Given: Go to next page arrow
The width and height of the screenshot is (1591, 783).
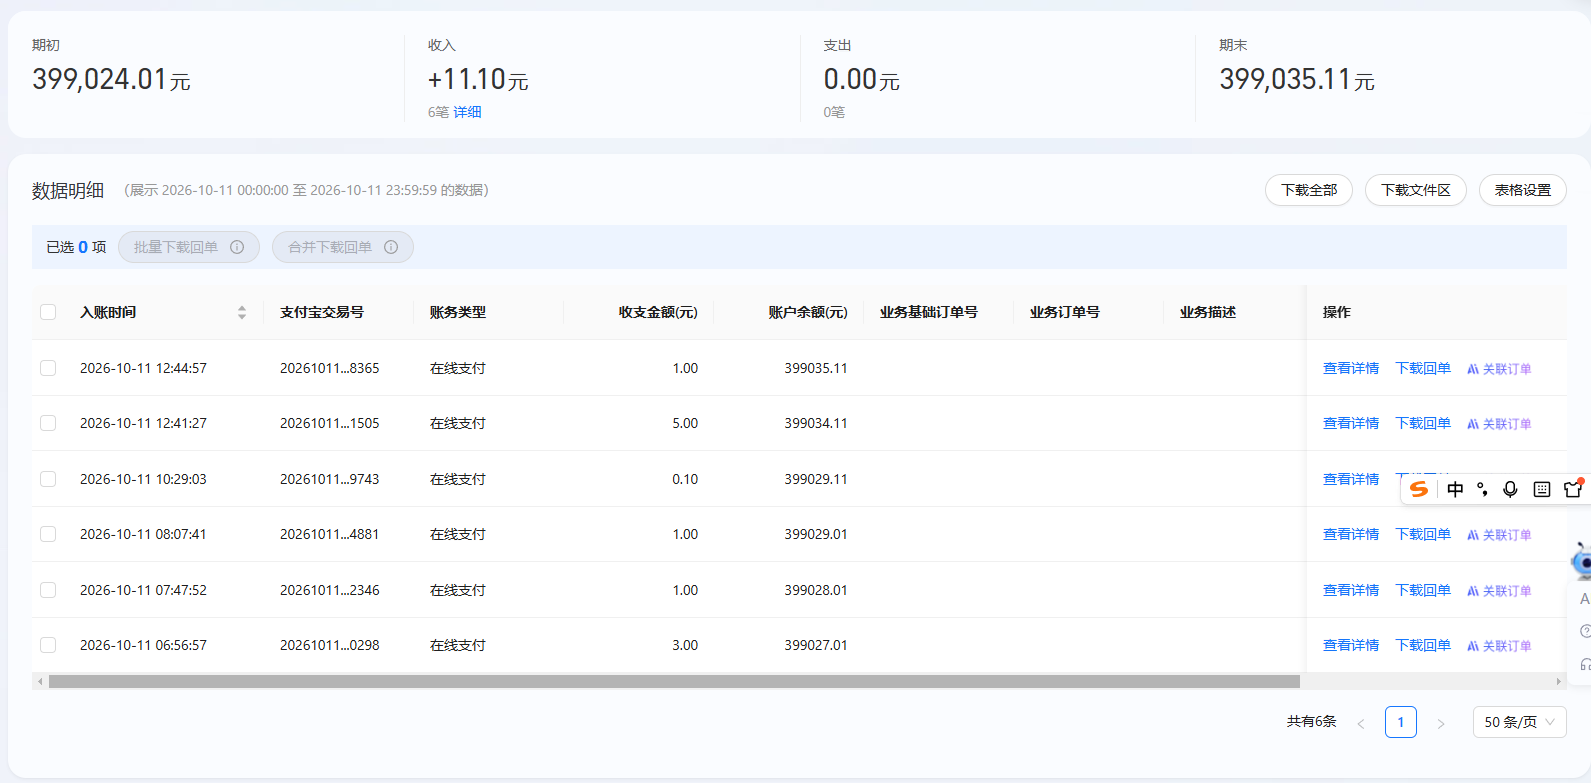Looking at the screenshot, I should pyautogui.click(x=1441, y=723).
